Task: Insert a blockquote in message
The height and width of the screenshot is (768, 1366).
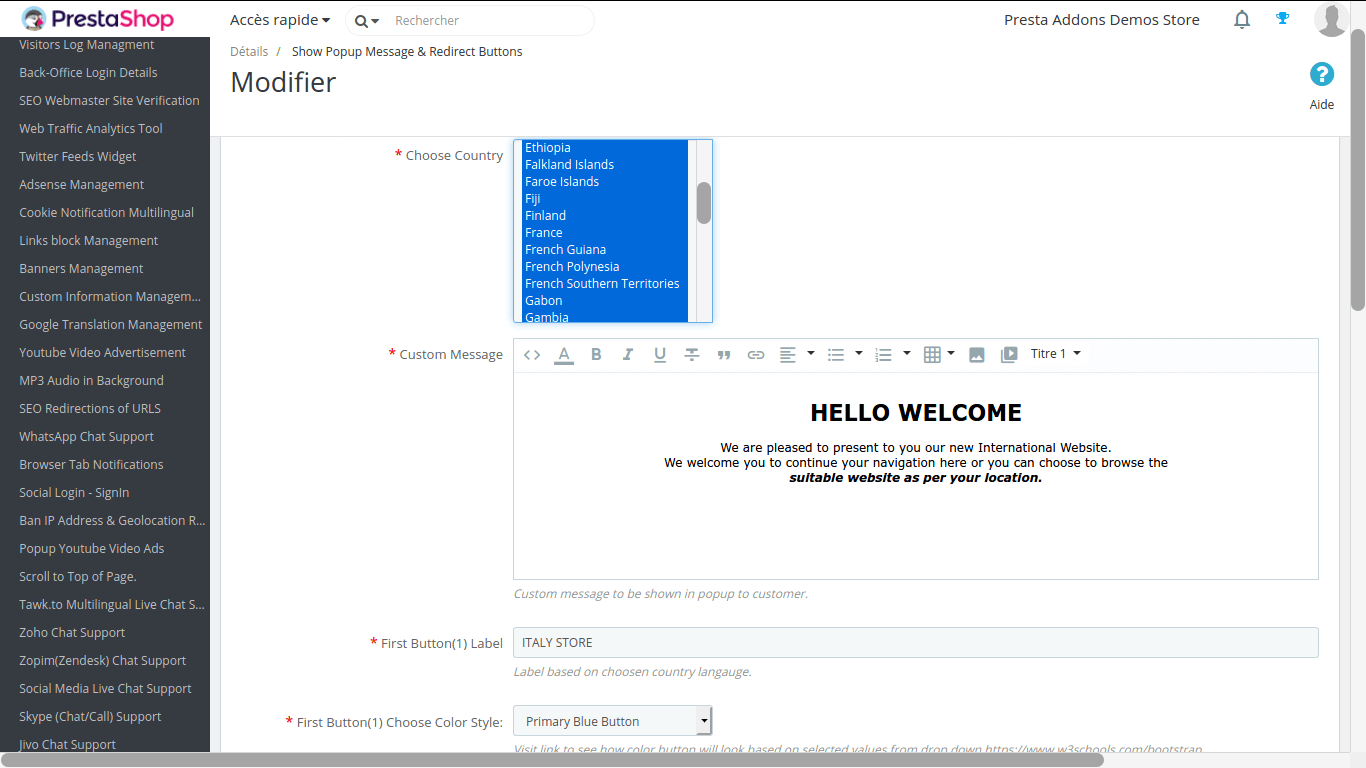Action: [724, 355]
